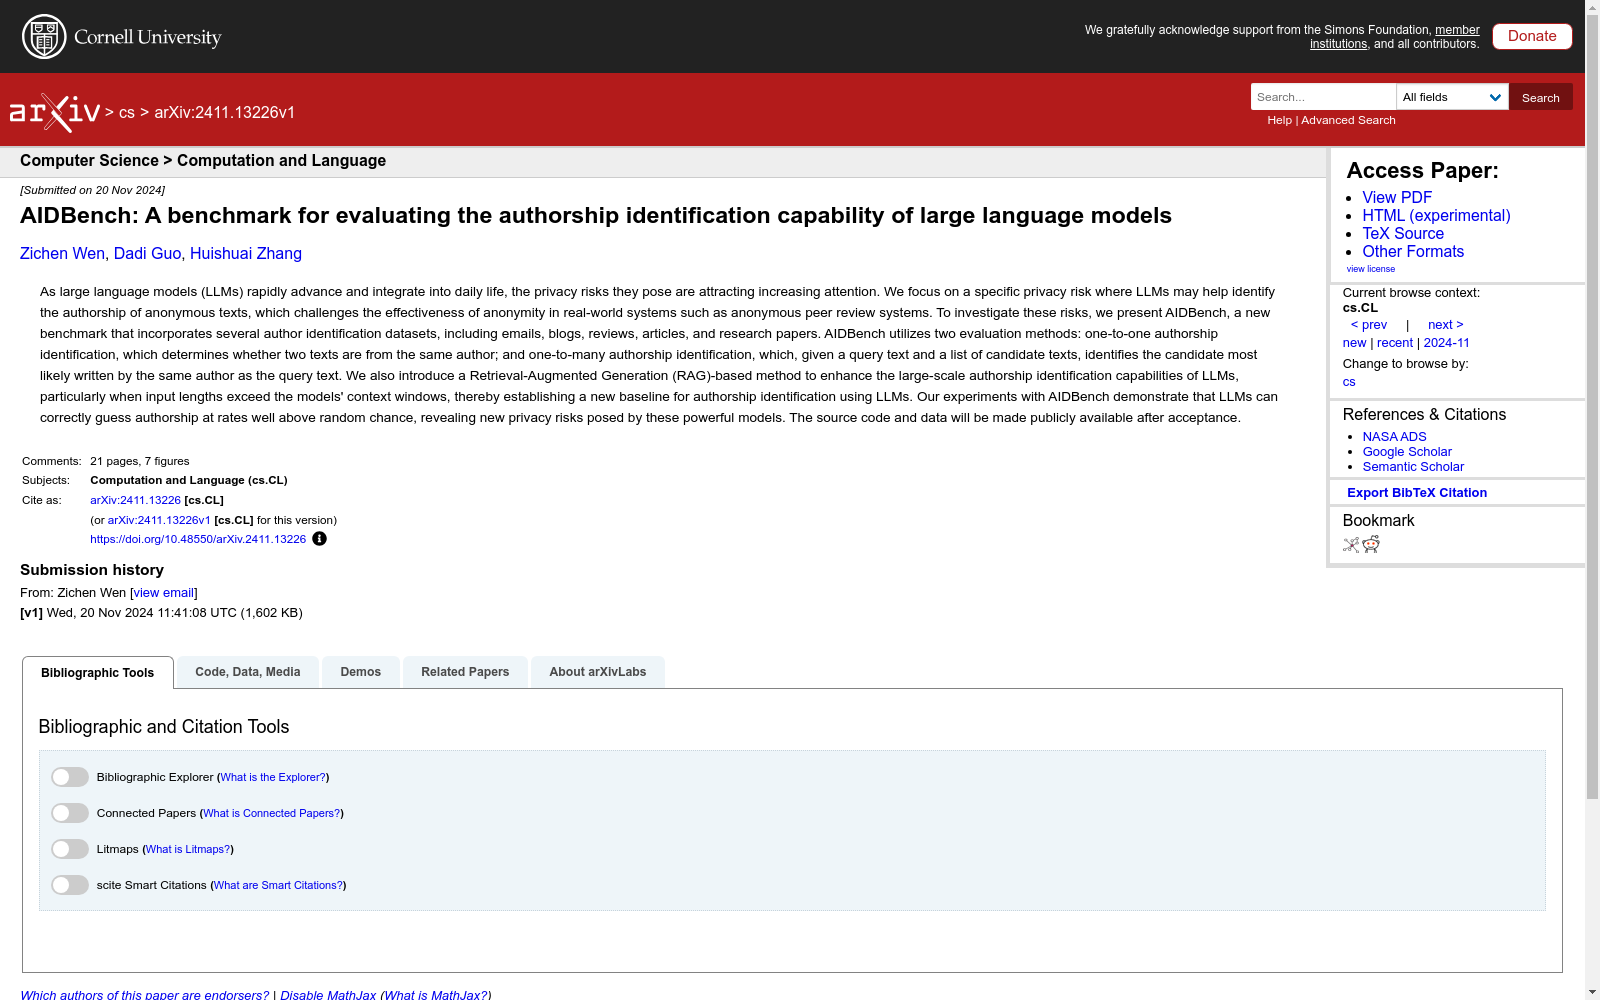Click the [v1] submission entry
1600x1000 pixels.
161,613
